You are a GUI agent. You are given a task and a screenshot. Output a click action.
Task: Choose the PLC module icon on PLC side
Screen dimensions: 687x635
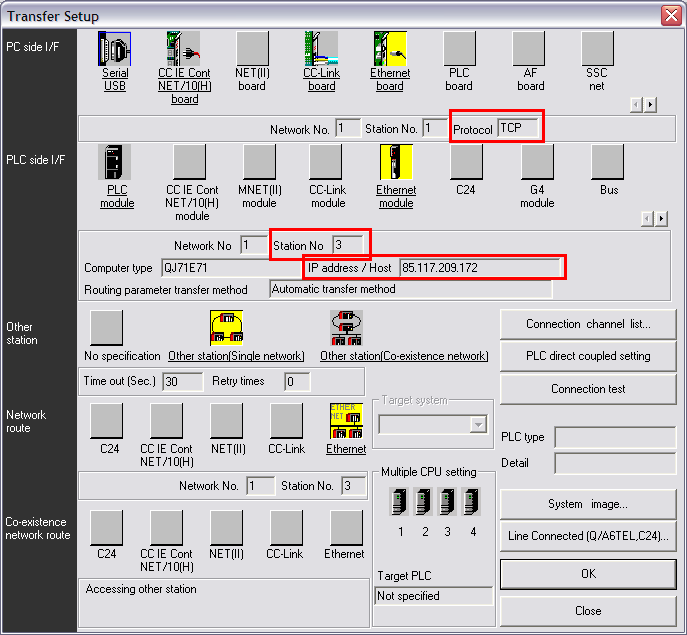pyautogui.click(x=114, y=162)
